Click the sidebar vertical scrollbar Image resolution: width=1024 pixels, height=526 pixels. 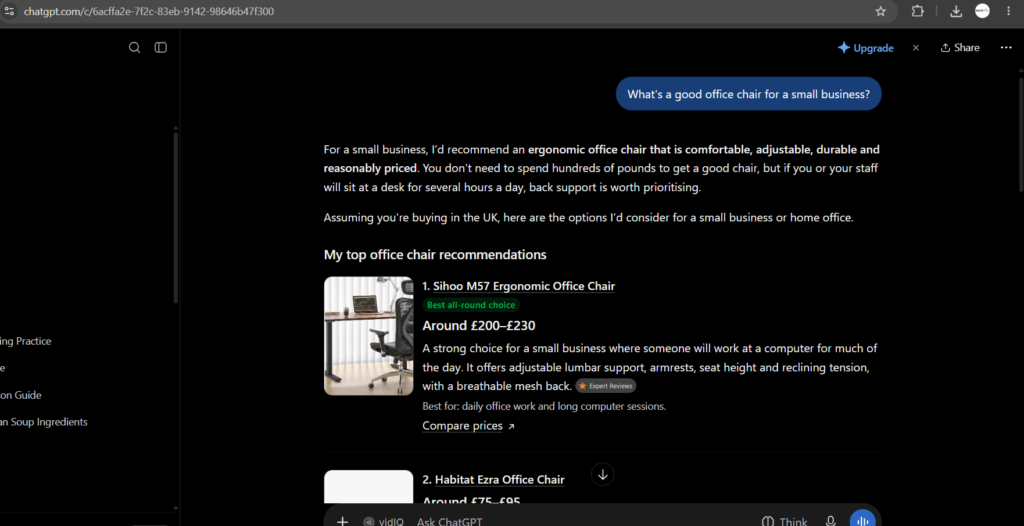(175, 217)
